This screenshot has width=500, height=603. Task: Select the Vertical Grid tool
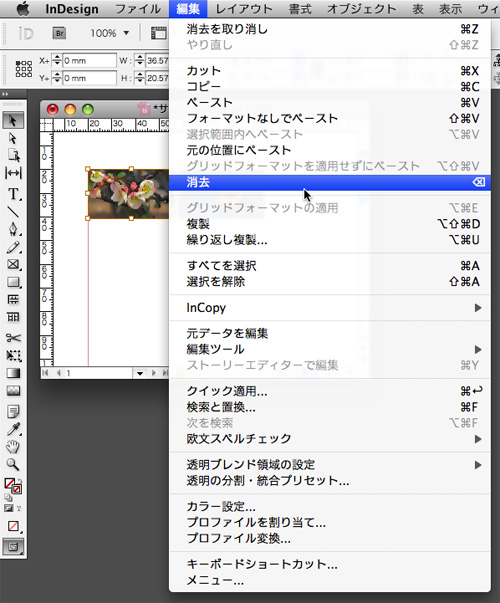pyautogui.click(x=13, y=317)
